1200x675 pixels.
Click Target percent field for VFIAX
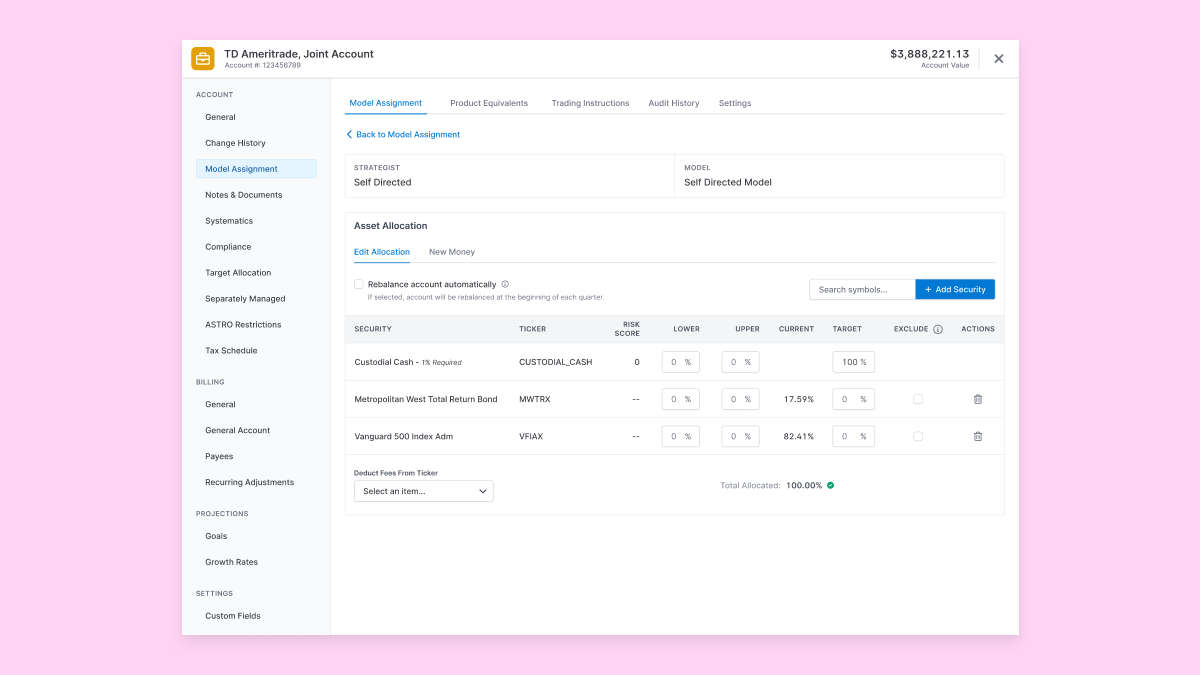tap(853, 436)
